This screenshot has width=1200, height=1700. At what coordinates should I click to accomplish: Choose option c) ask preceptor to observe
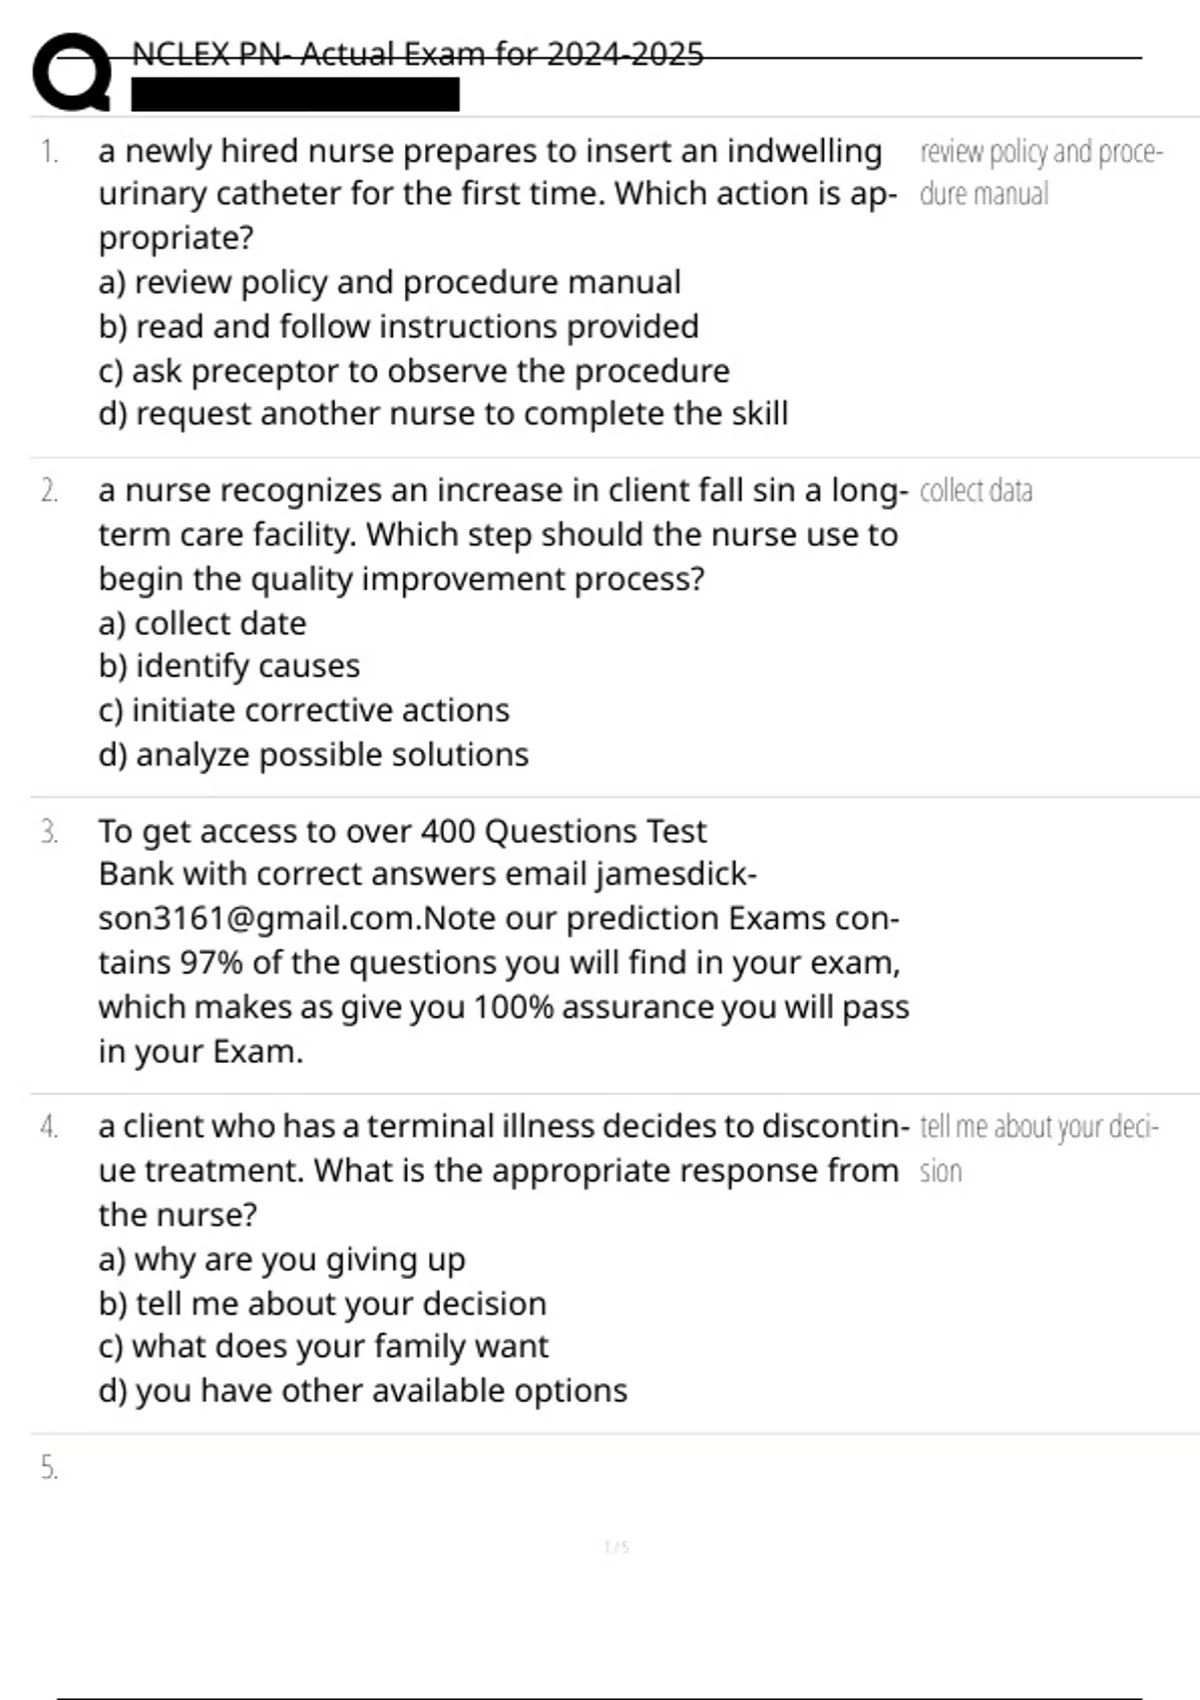[x=414, y=370]
